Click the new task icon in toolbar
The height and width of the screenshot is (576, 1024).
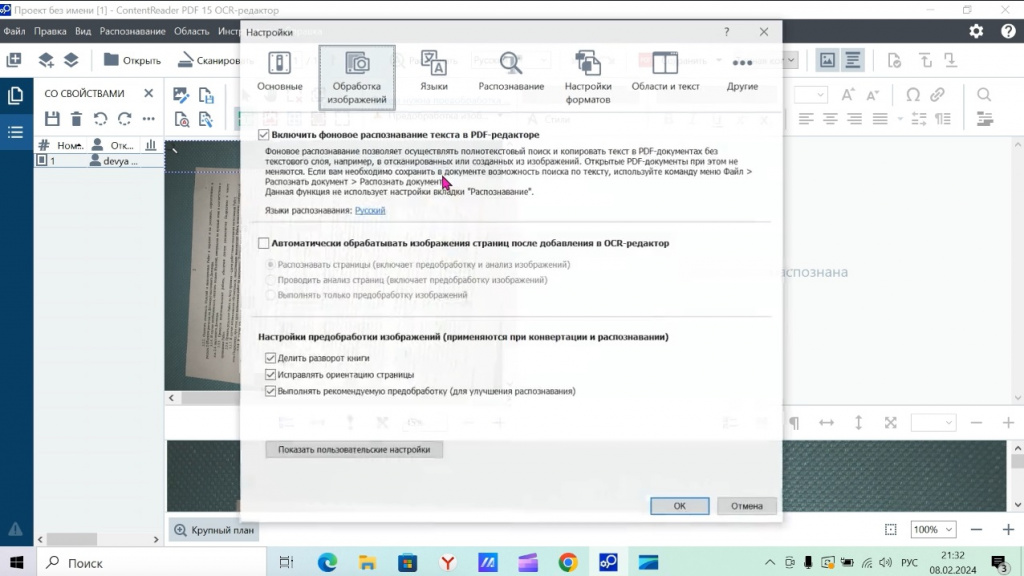coord(14,60)
